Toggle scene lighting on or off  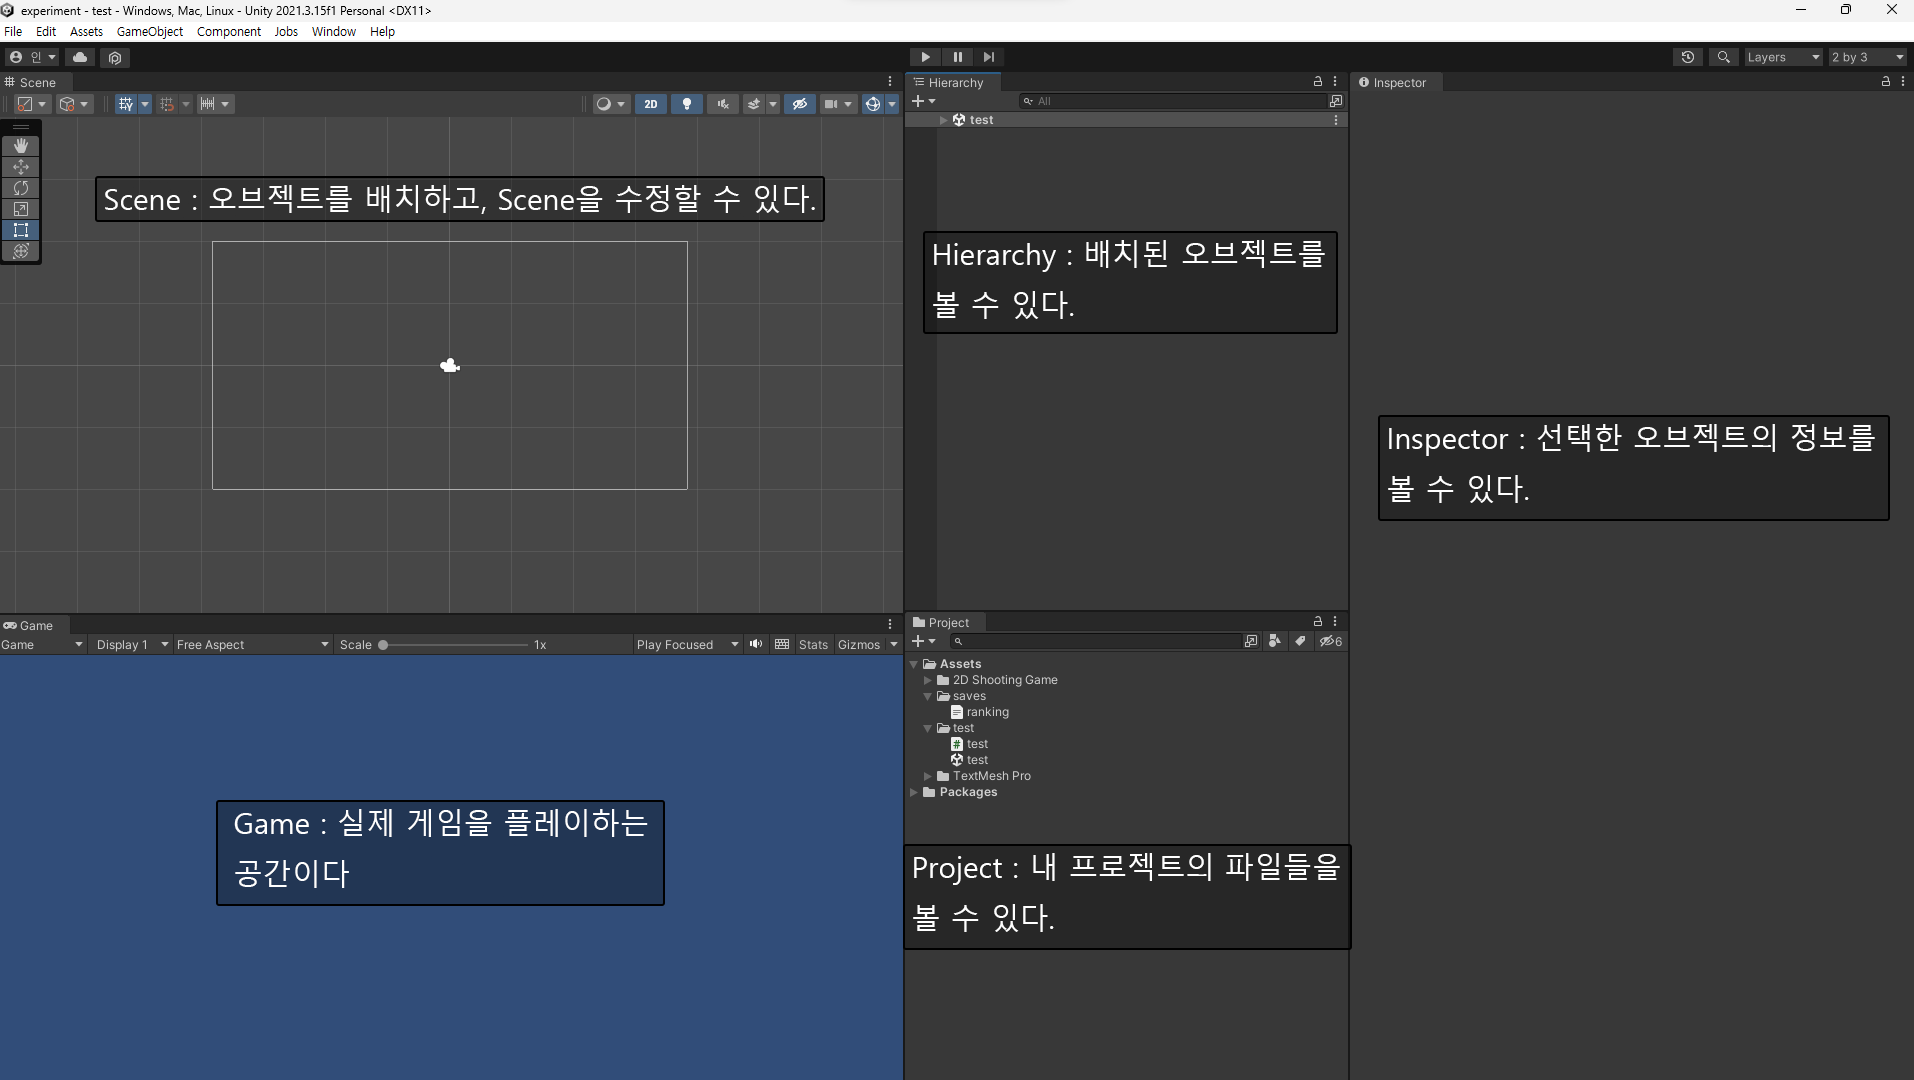[687, 104]
